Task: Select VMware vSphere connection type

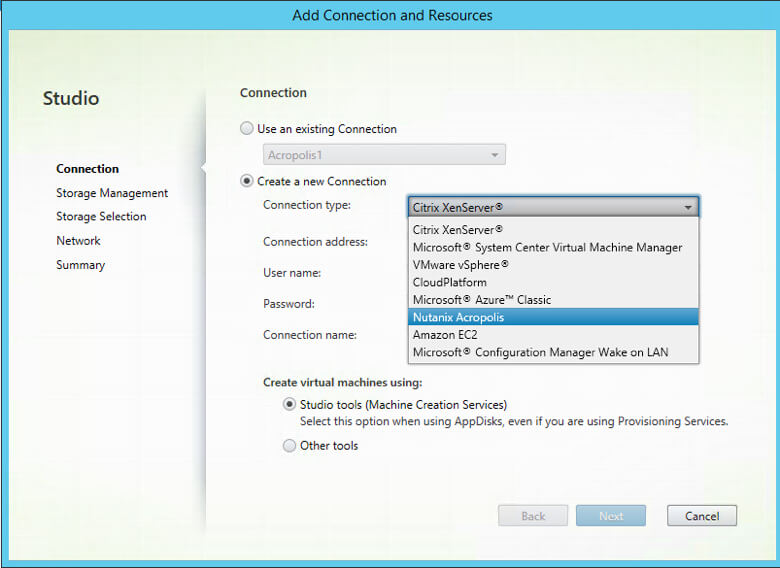Action: pyautogui.click(x=461, y=265)
